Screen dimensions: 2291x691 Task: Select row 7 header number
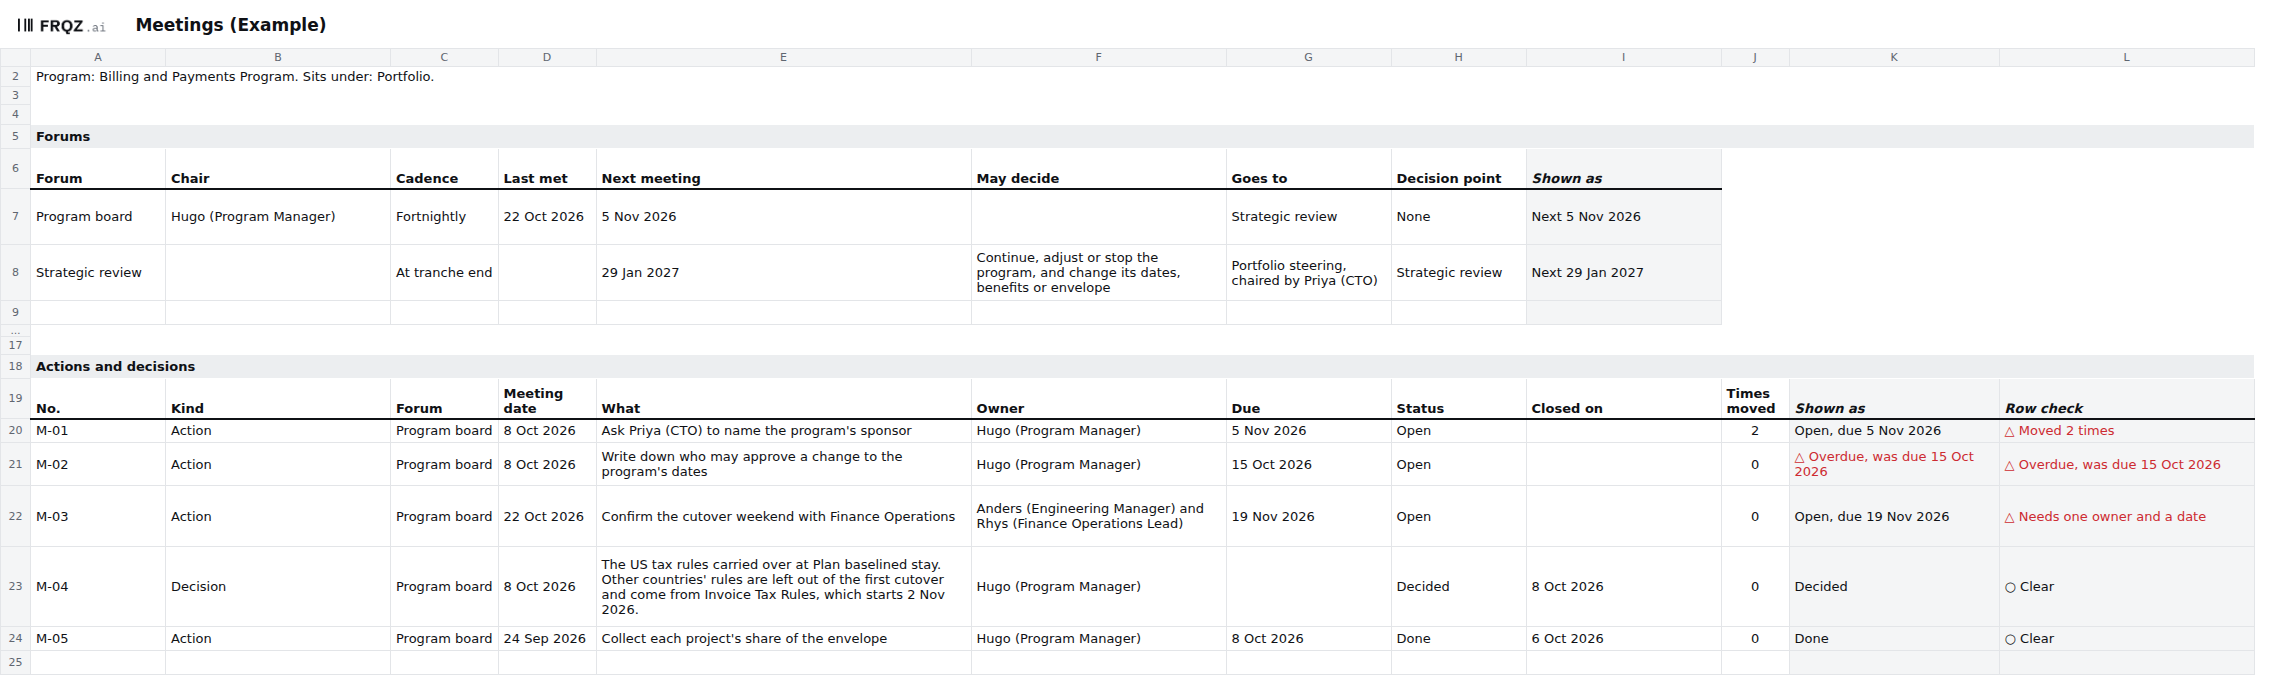(15, 217)
